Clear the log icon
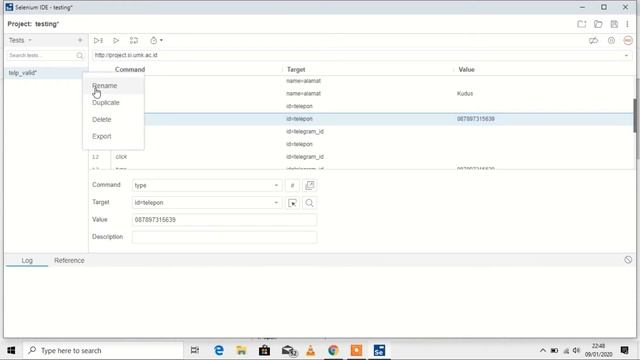The image size is (640, 360). coord(628,260)
